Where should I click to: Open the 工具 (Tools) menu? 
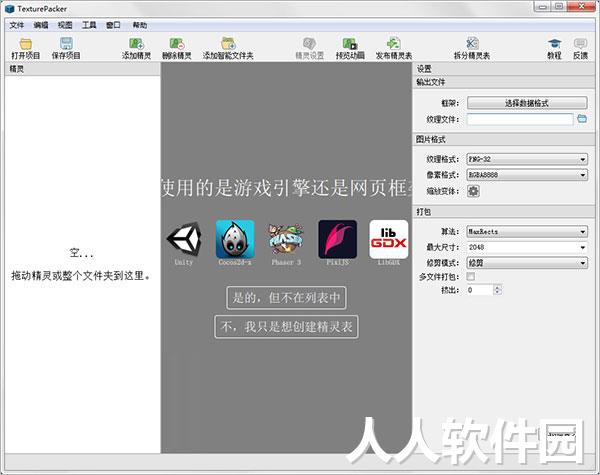click(x=89, y=25)
